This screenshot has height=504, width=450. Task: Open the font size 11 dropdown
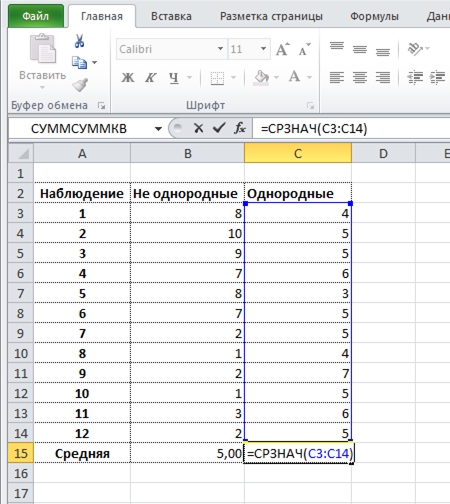263,49
